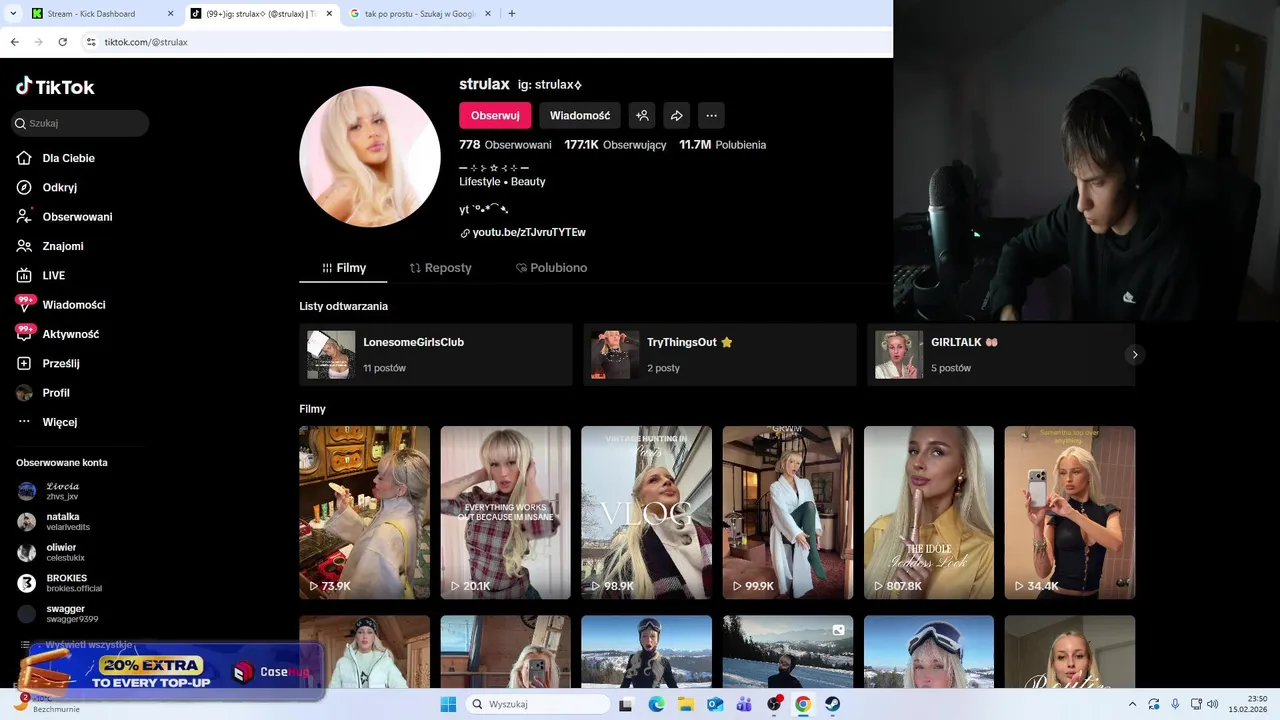Open video with 73.9K views
The width and height of the screenshot is (1280, 720).
364,513
